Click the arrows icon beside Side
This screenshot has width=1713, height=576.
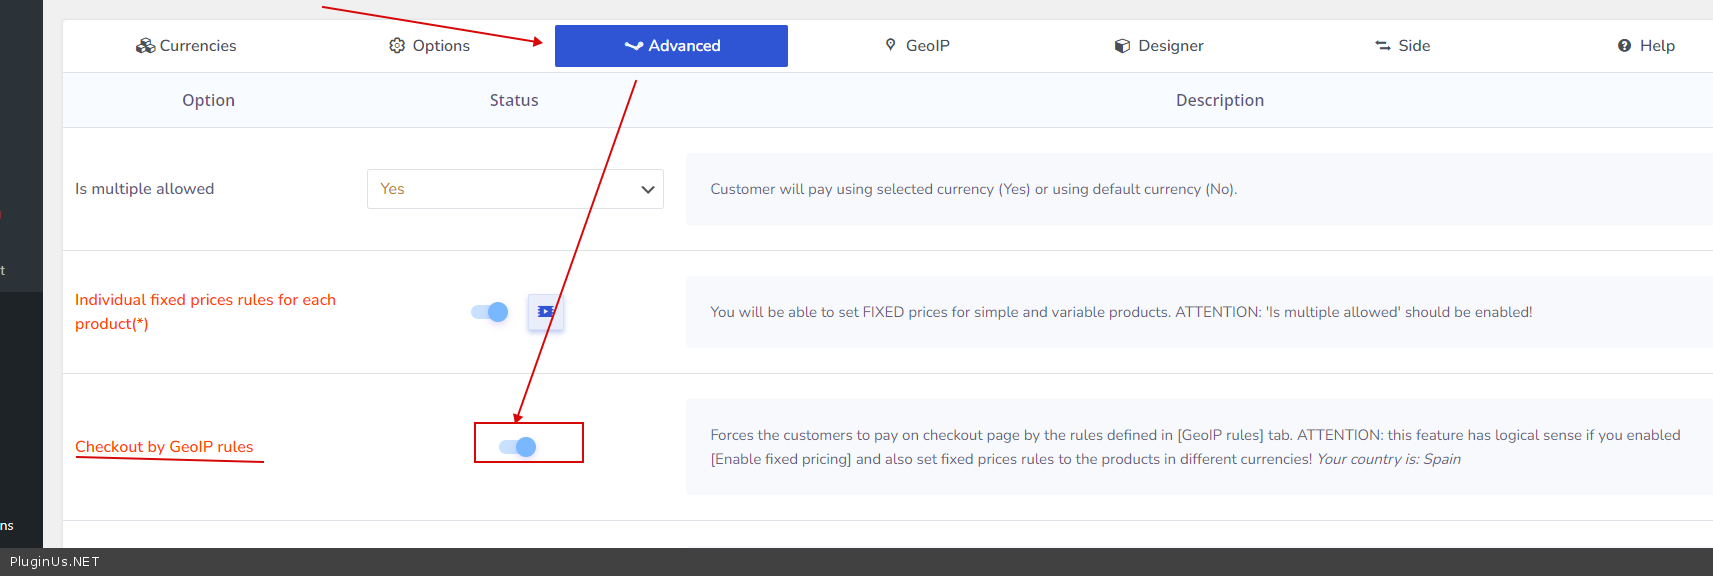(1383, 46)
